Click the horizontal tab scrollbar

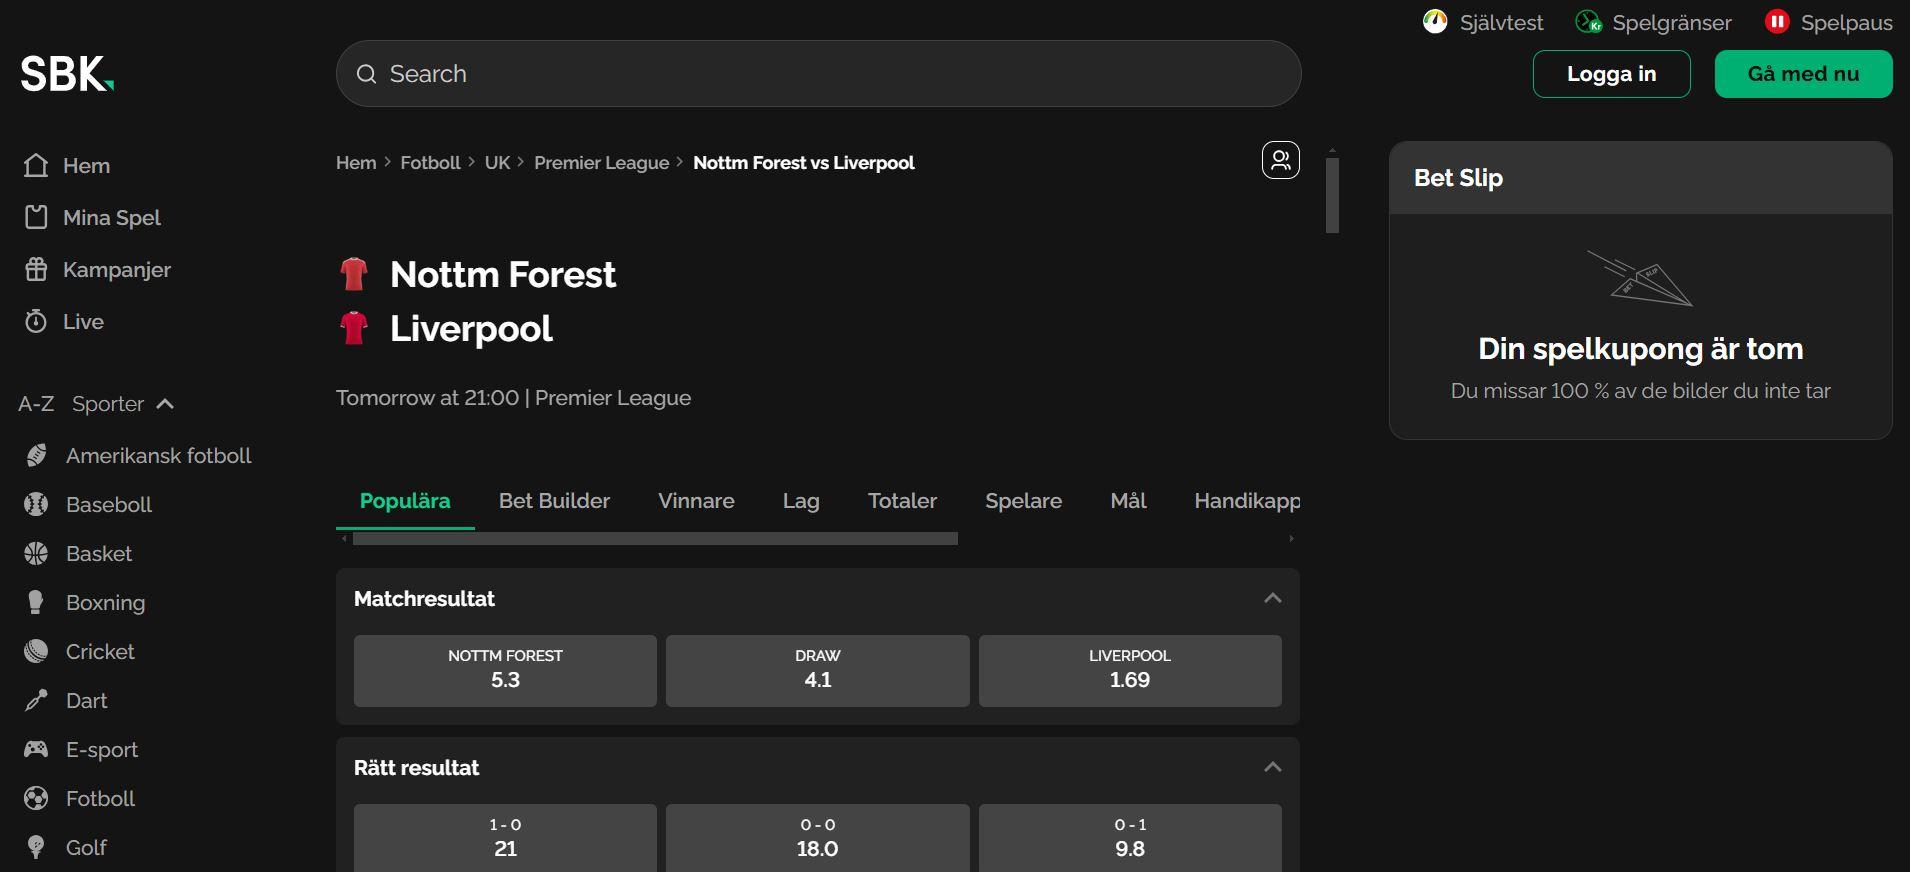[655, 539]
